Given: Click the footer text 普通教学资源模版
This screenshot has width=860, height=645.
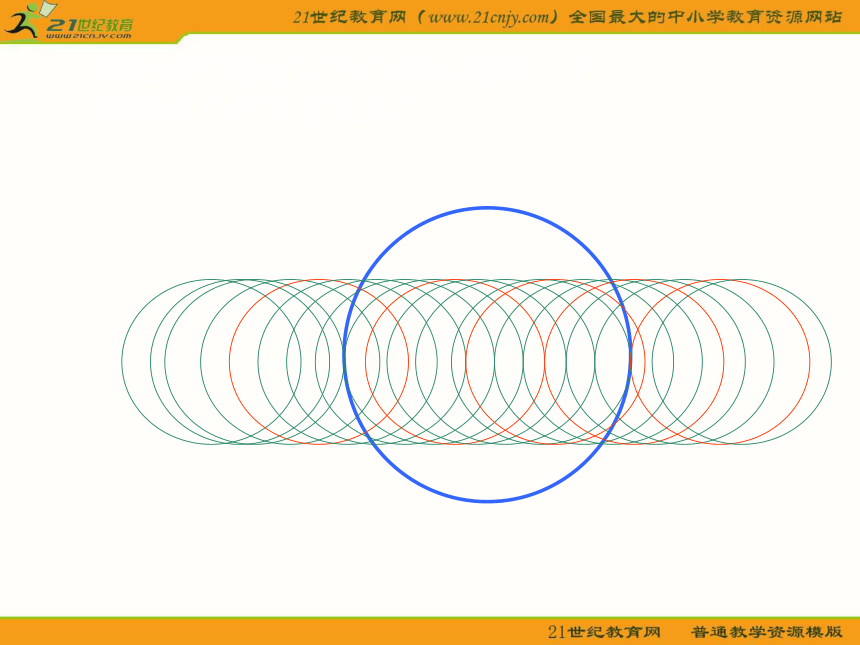Looking at the screenshot, I should [766, 632].
